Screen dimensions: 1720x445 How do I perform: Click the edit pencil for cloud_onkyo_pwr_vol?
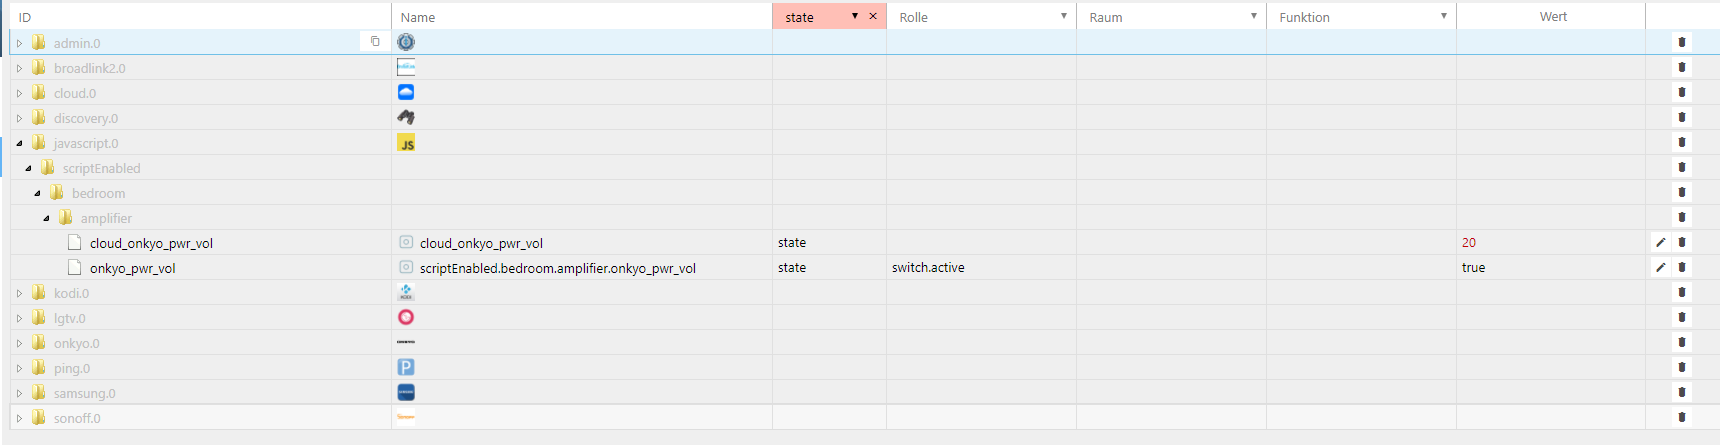point(1660,242)
